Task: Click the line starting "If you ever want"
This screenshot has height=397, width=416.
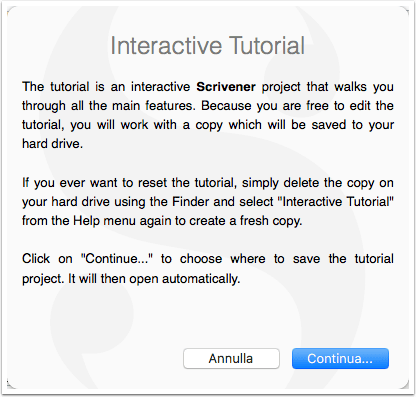Action: click(x=208, y=183)
